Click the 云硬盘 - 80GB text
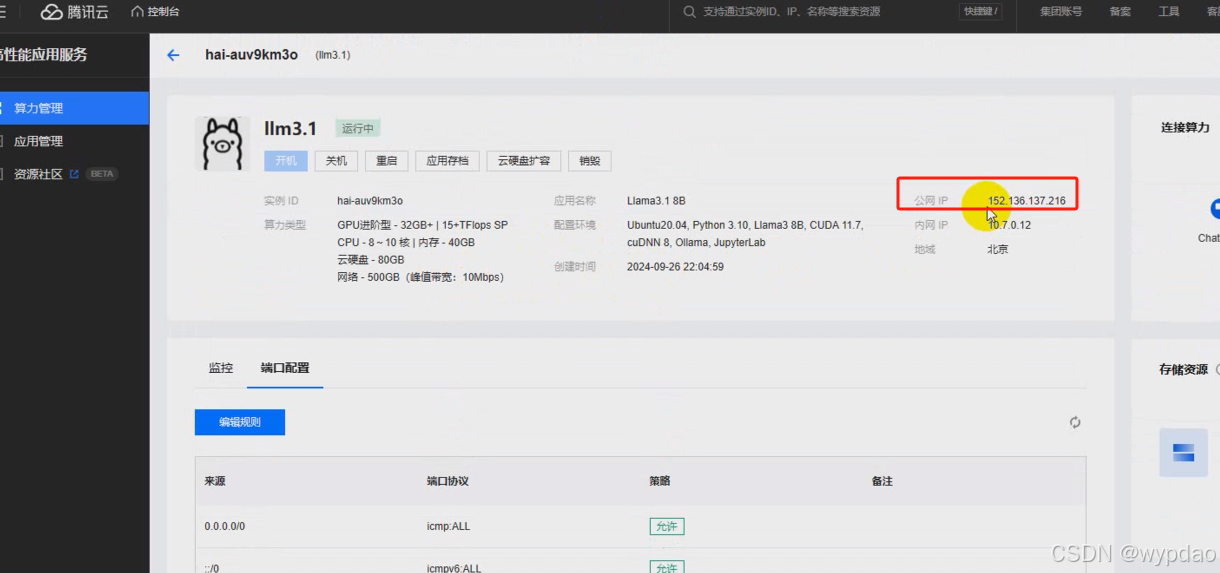Image resolution: width=1220 pixels, height=573 pixels. pyautogui.click(x=371, y=259)
